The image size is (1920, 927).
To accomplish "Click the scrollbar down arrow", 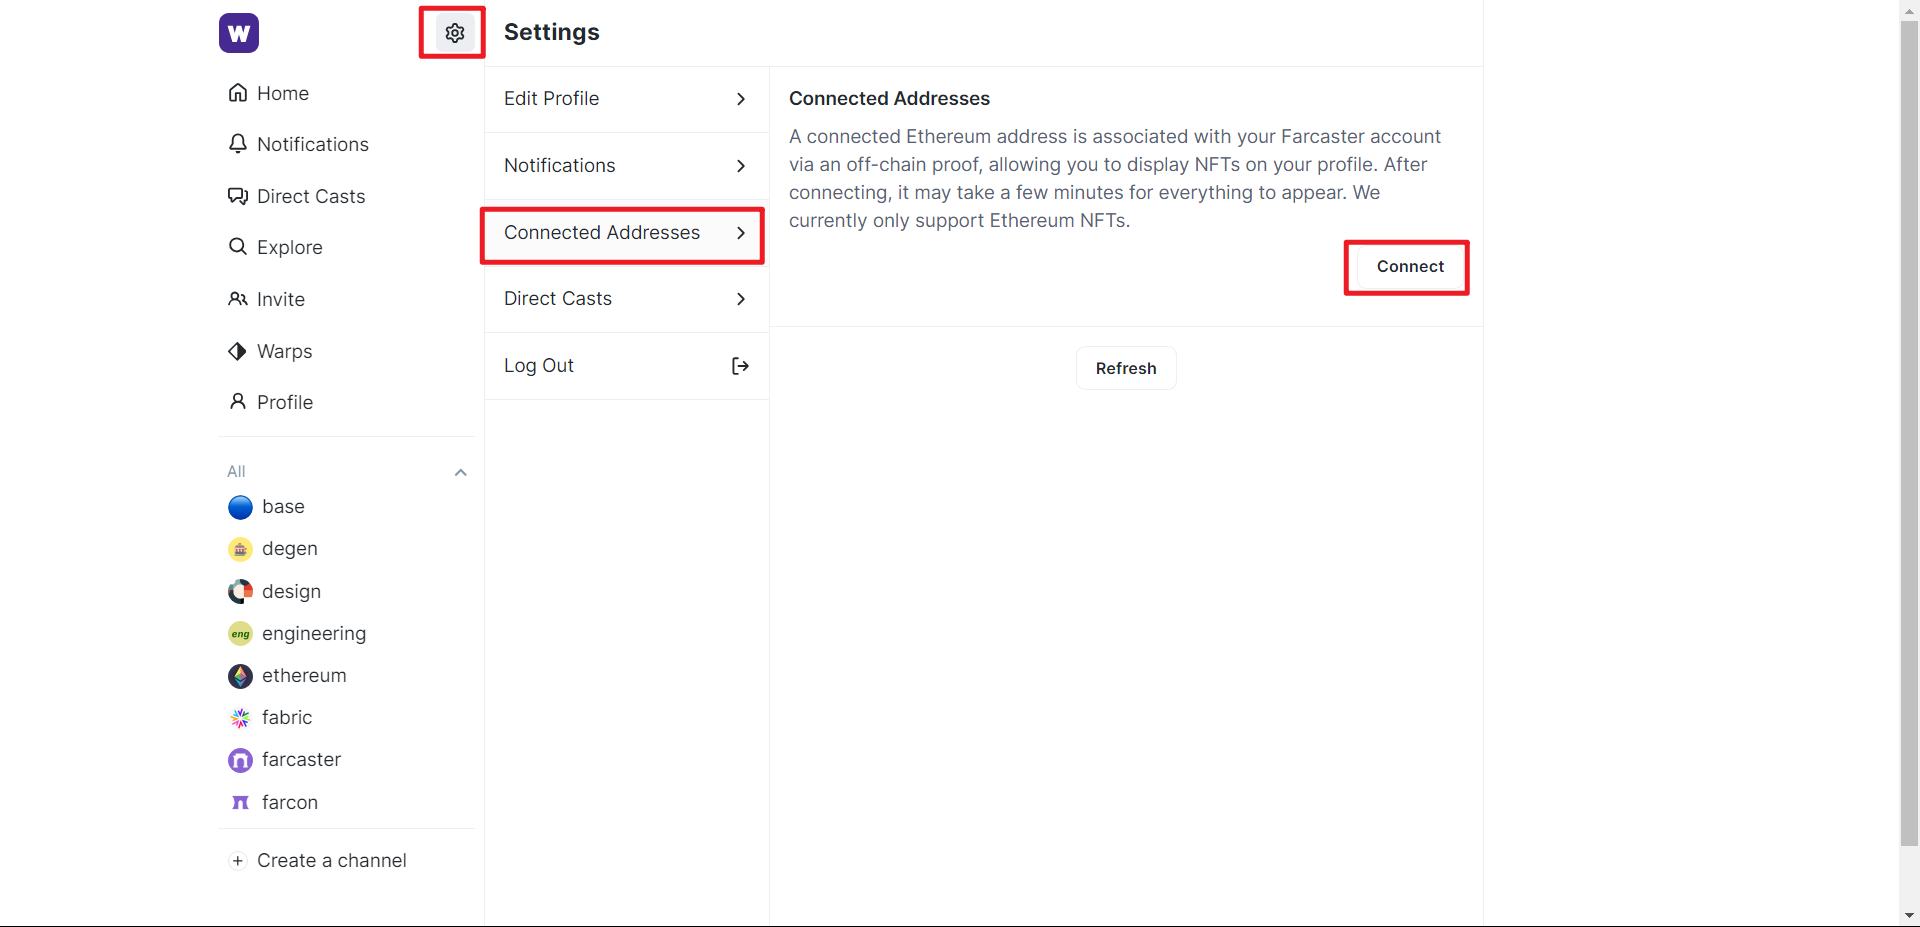I will 1909,915.
